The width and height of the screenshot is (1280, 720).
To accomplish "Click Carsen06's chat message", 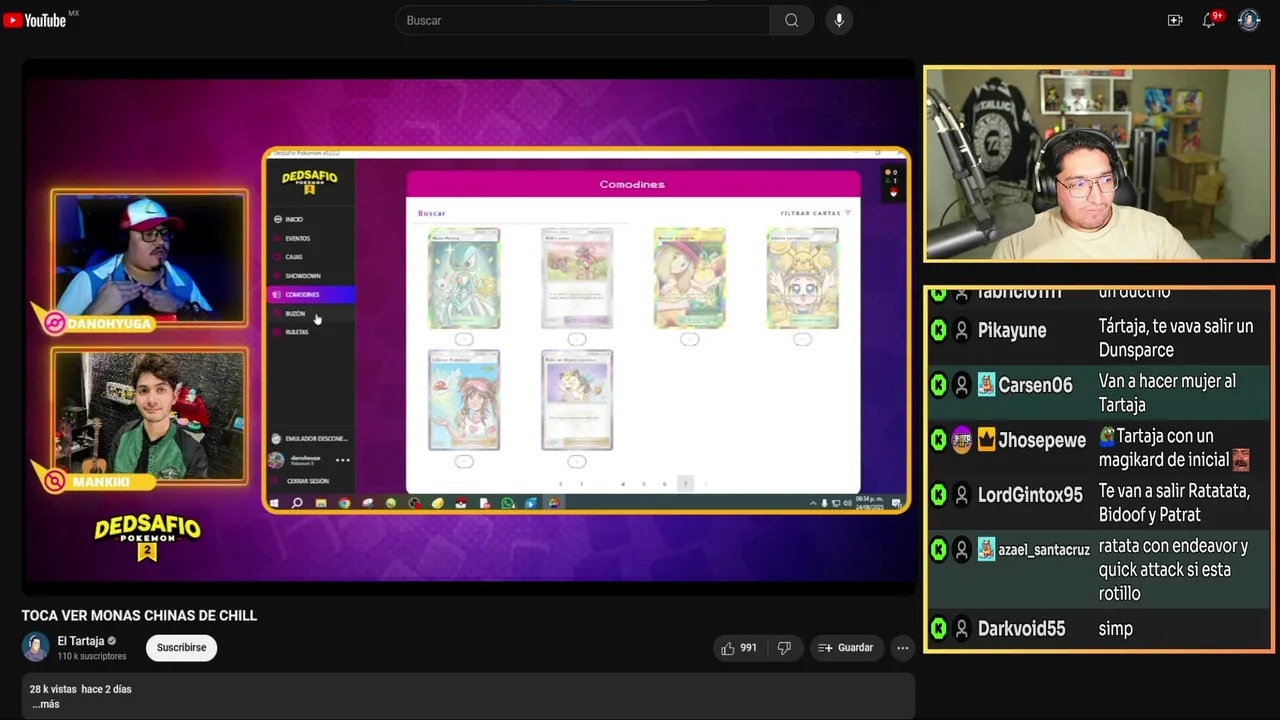I will coord(1167,393).
